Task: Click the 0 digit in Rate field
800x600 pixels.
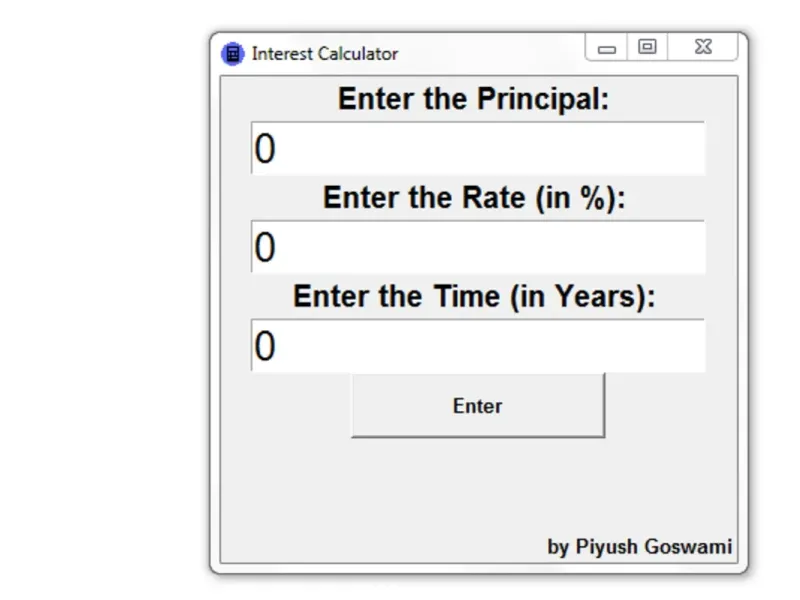Action: [264, 247]
